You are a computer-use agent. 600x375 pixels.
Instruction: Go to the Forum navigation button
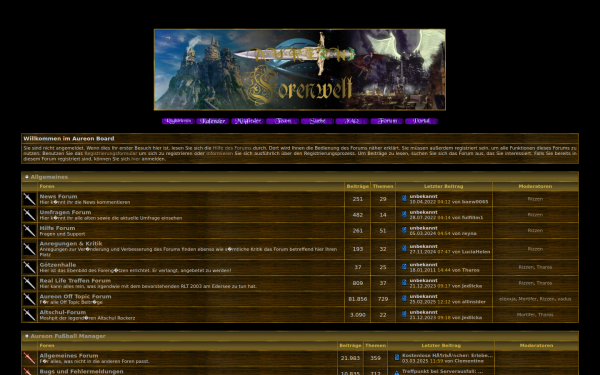pyautogui.click(x=387, y=121)
